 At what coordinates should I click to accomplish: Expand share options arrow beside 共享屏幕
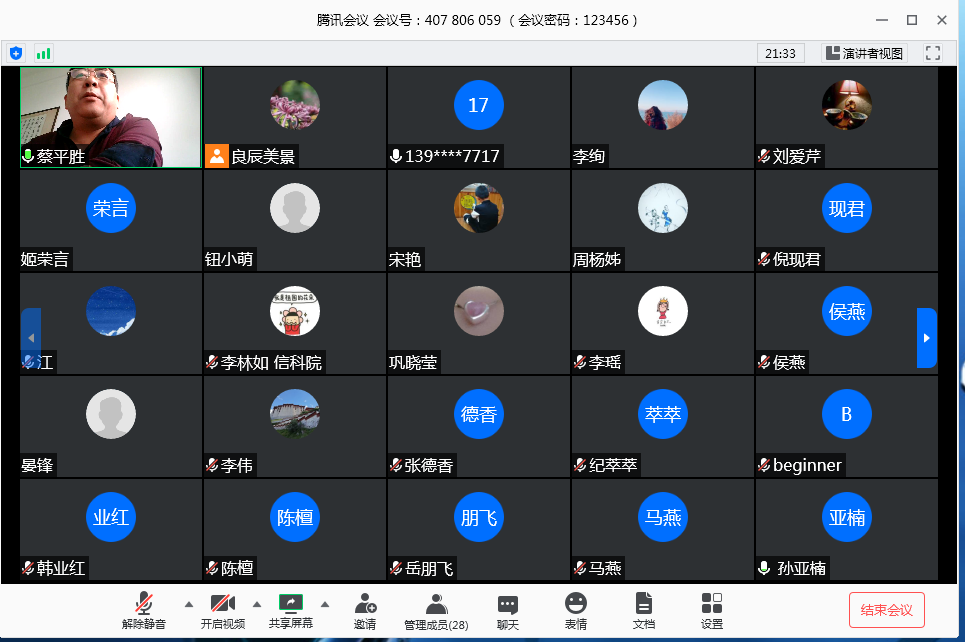(324, 604)
